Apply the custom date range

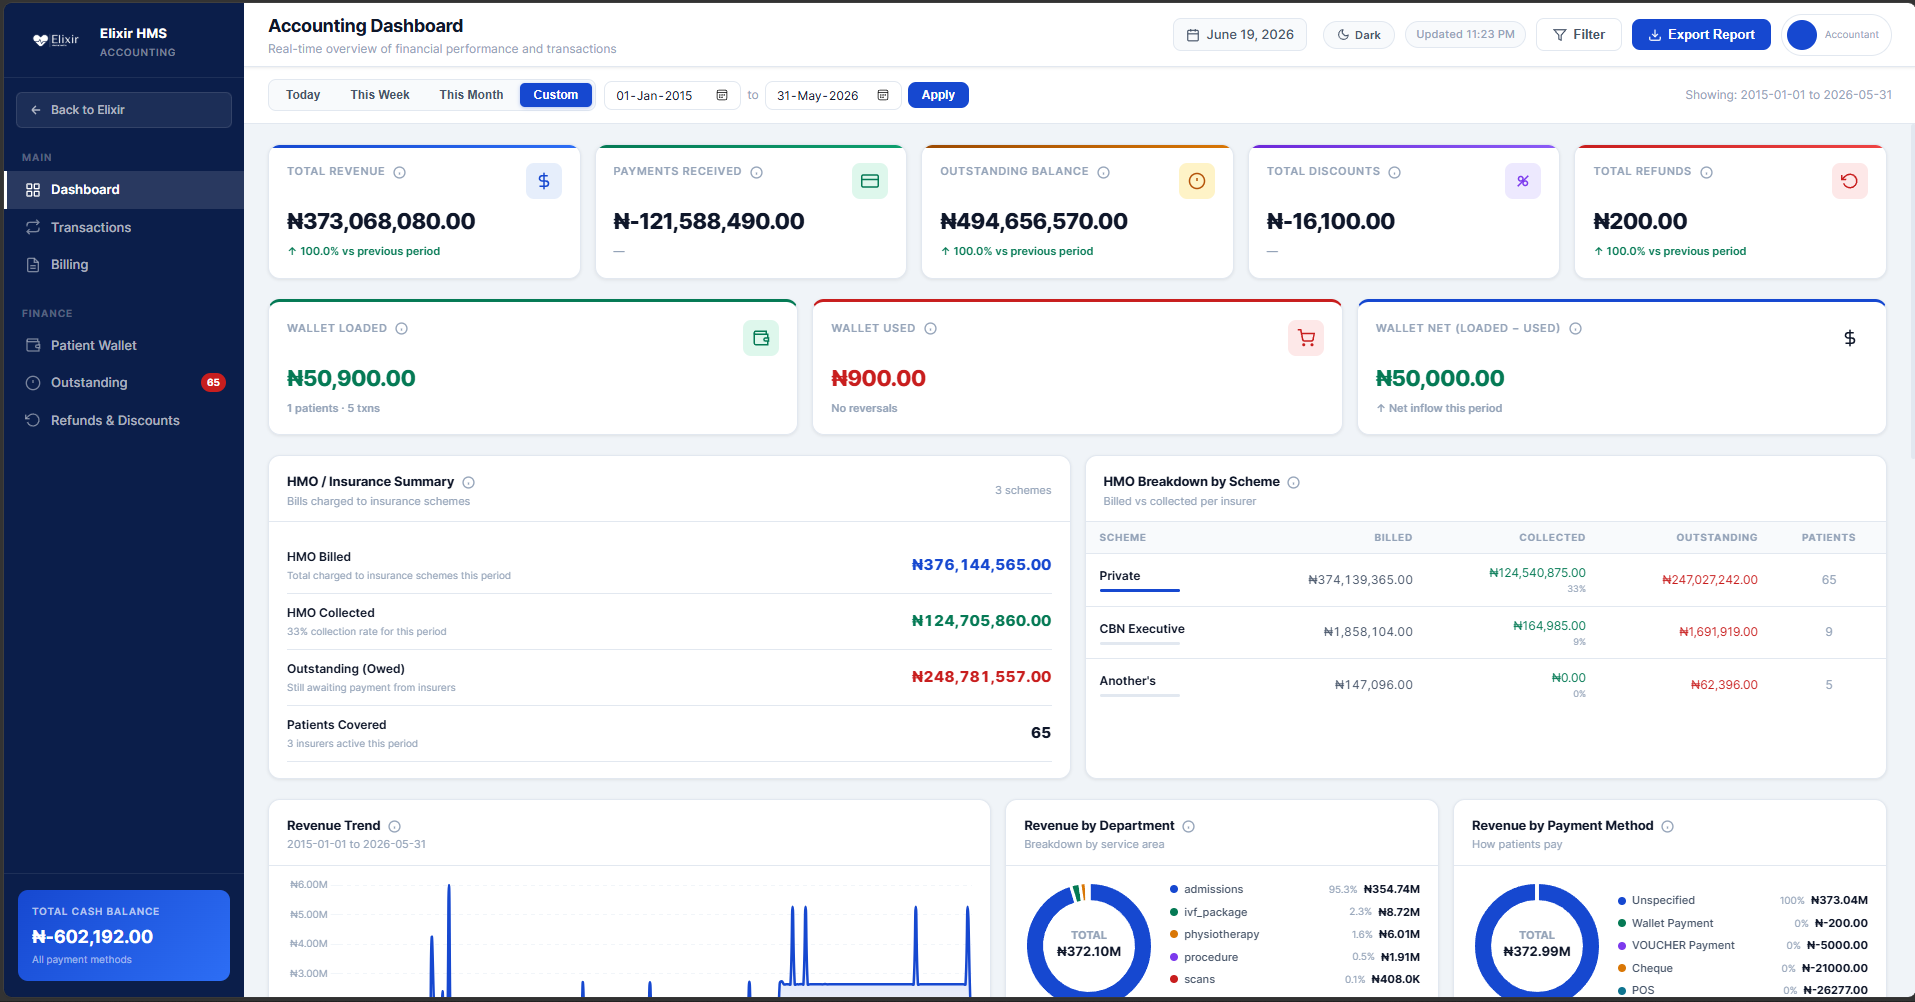tap(938, 95)
